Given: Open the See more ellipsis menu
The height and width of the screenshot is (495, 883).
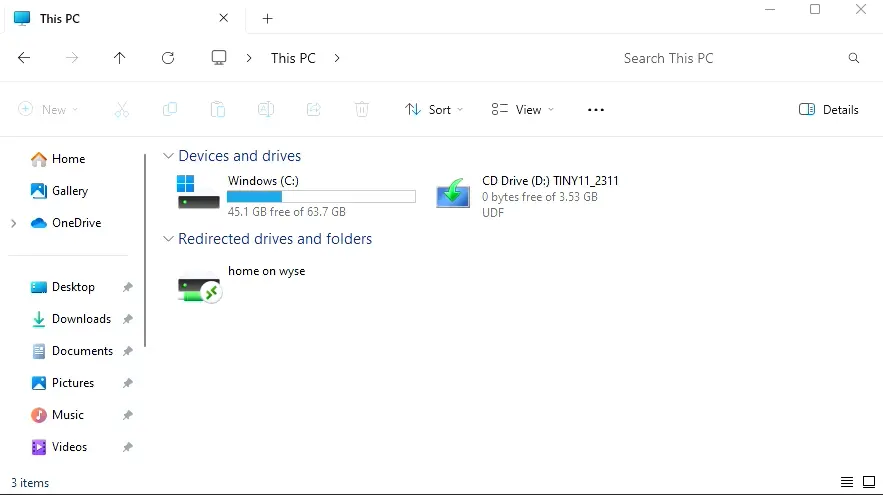Looking at the screenshot, I should point(596,110).
